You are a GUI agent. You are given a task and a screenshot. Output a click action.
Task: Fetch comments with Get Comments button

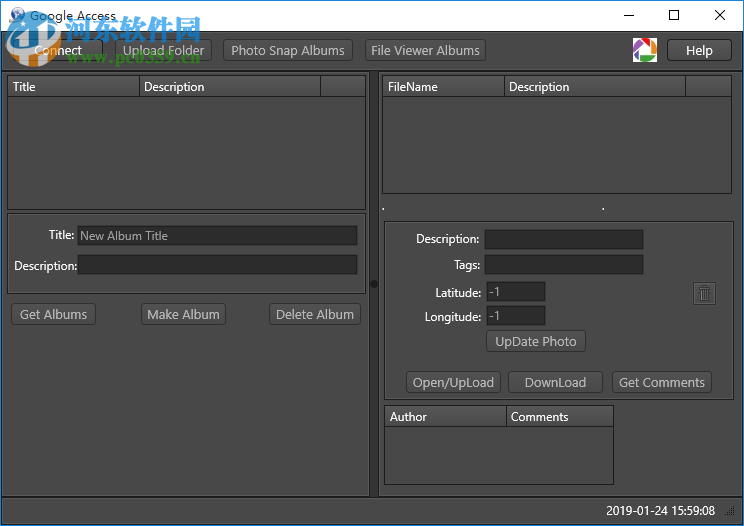(x=662, y=382)
